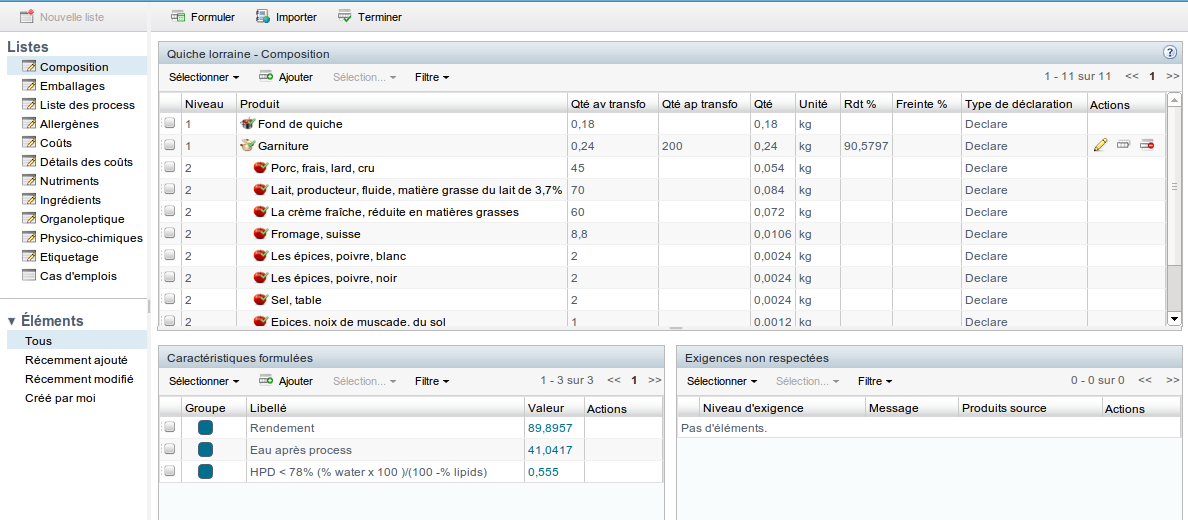Click the Nouvelle liste icon

[x=27, y=16]
